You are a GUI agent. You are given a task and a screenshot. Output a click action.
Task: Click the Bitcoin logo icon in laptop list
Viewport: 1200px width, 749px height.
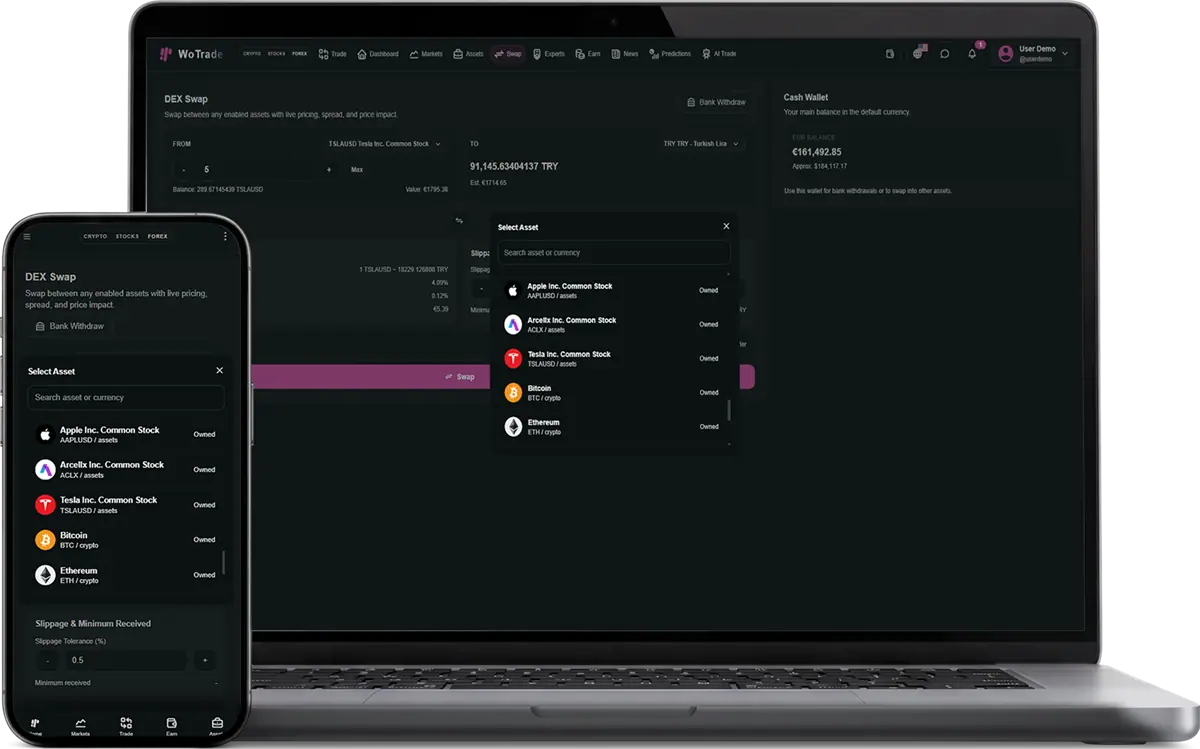click(513, 392)
